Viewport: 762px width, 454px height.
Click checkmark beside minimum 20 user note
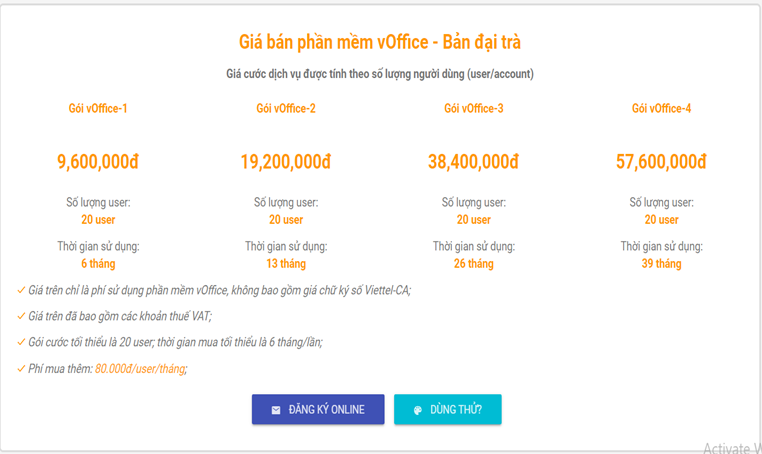pyautogui.click(x=21, y=342)
